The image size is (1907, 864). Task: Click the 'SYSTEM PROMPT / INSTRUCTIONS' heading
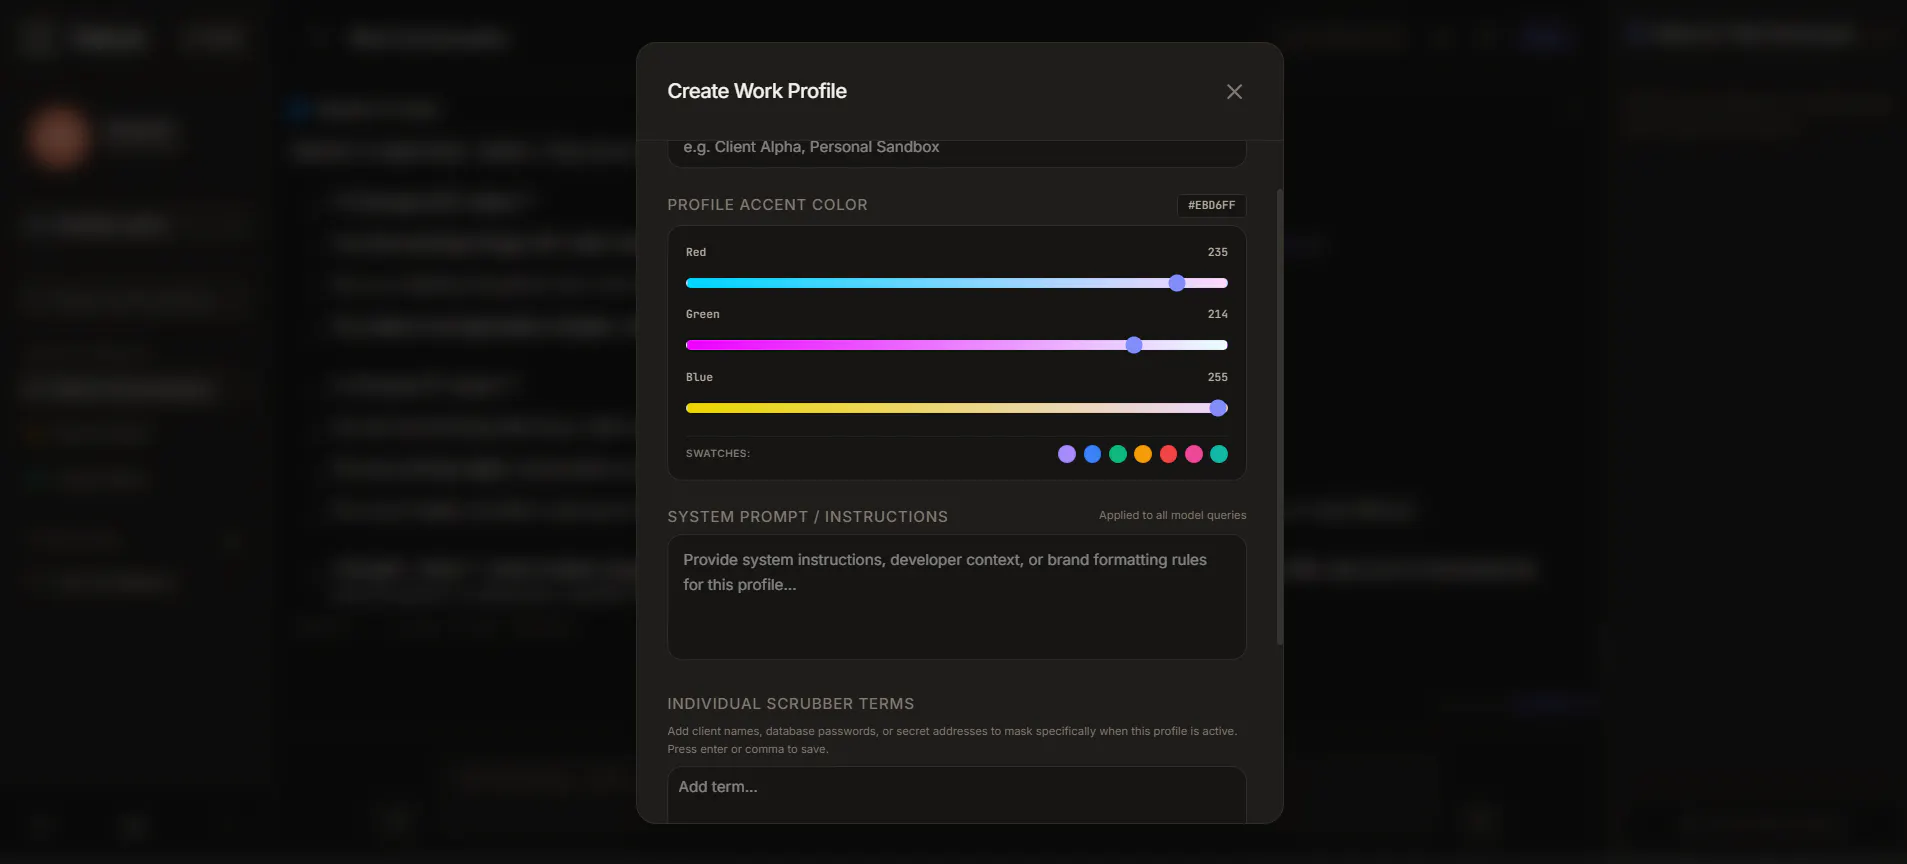pos(807,517)
